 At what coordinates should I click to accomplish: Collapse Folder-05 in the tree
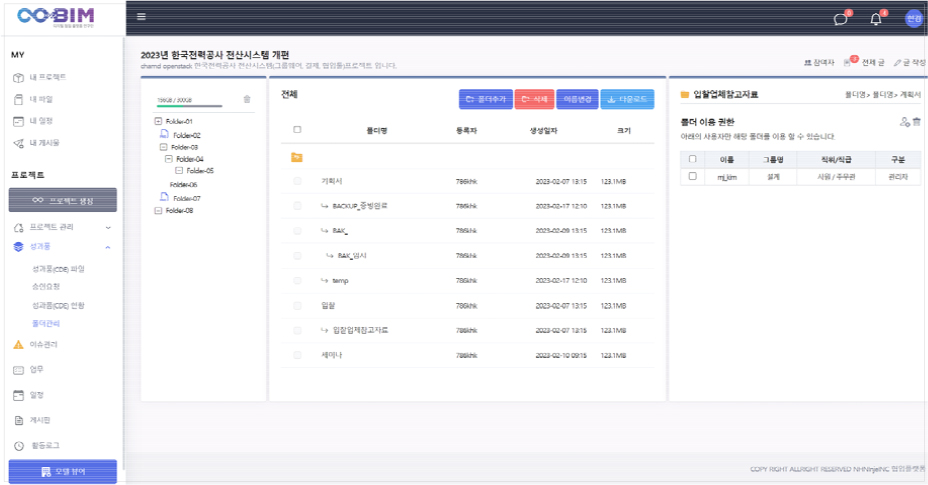click(x=179, y=171)
